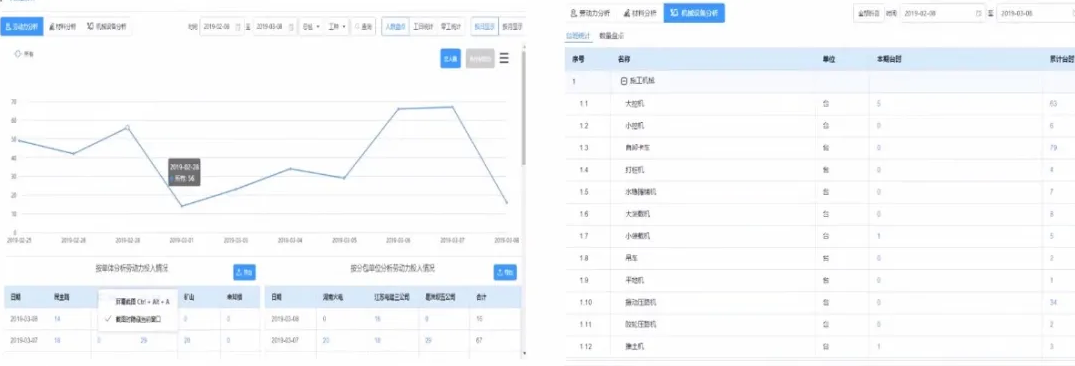Toggle 截图时隐藏当前窗口 checked menu option

click(137, 319)
